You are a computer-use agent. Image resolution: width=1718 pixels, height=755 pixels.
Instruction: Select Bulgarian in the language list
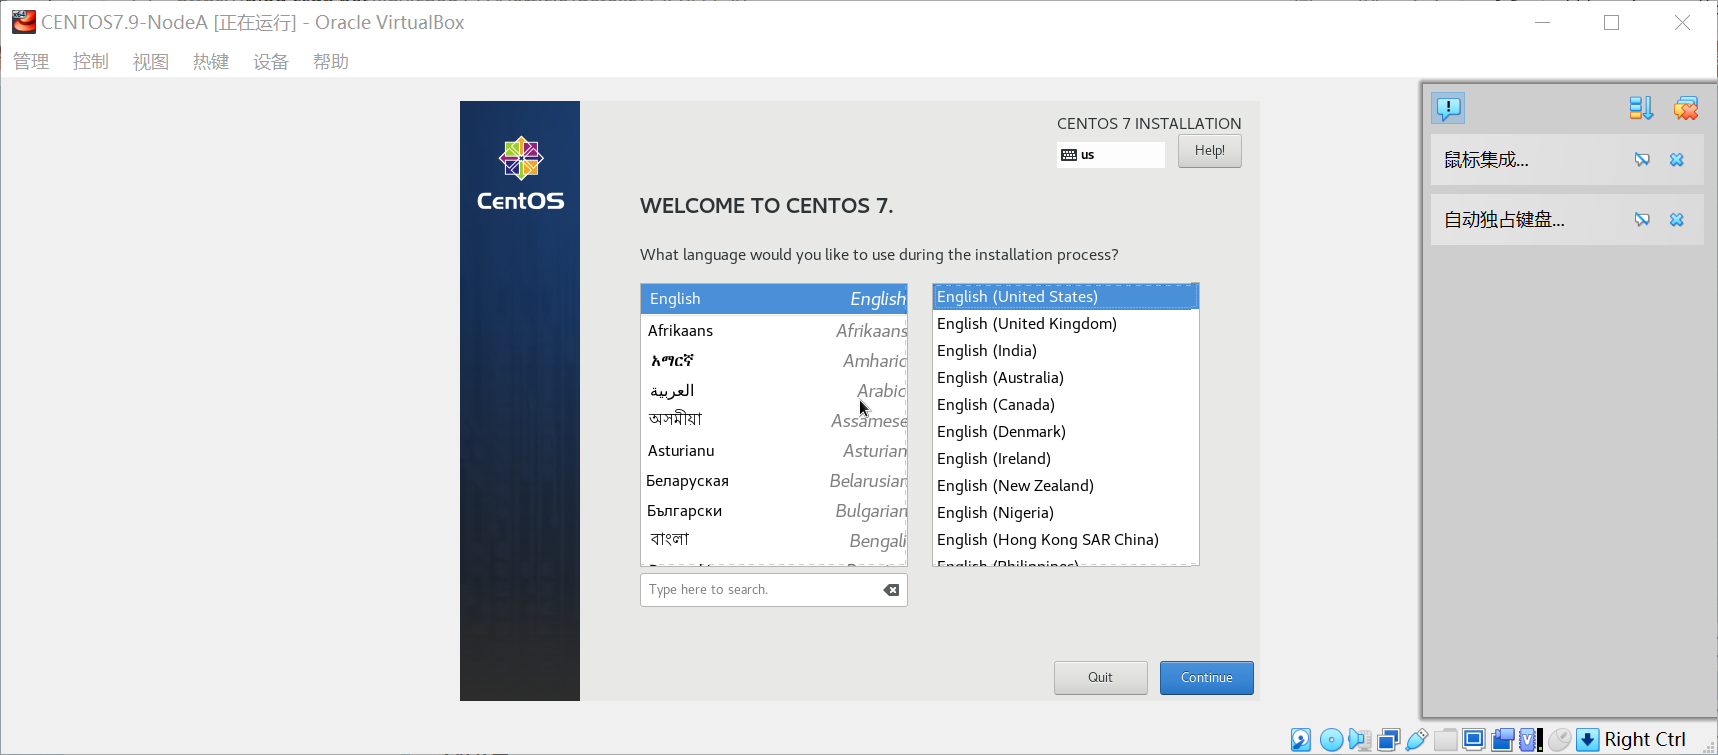774,510
